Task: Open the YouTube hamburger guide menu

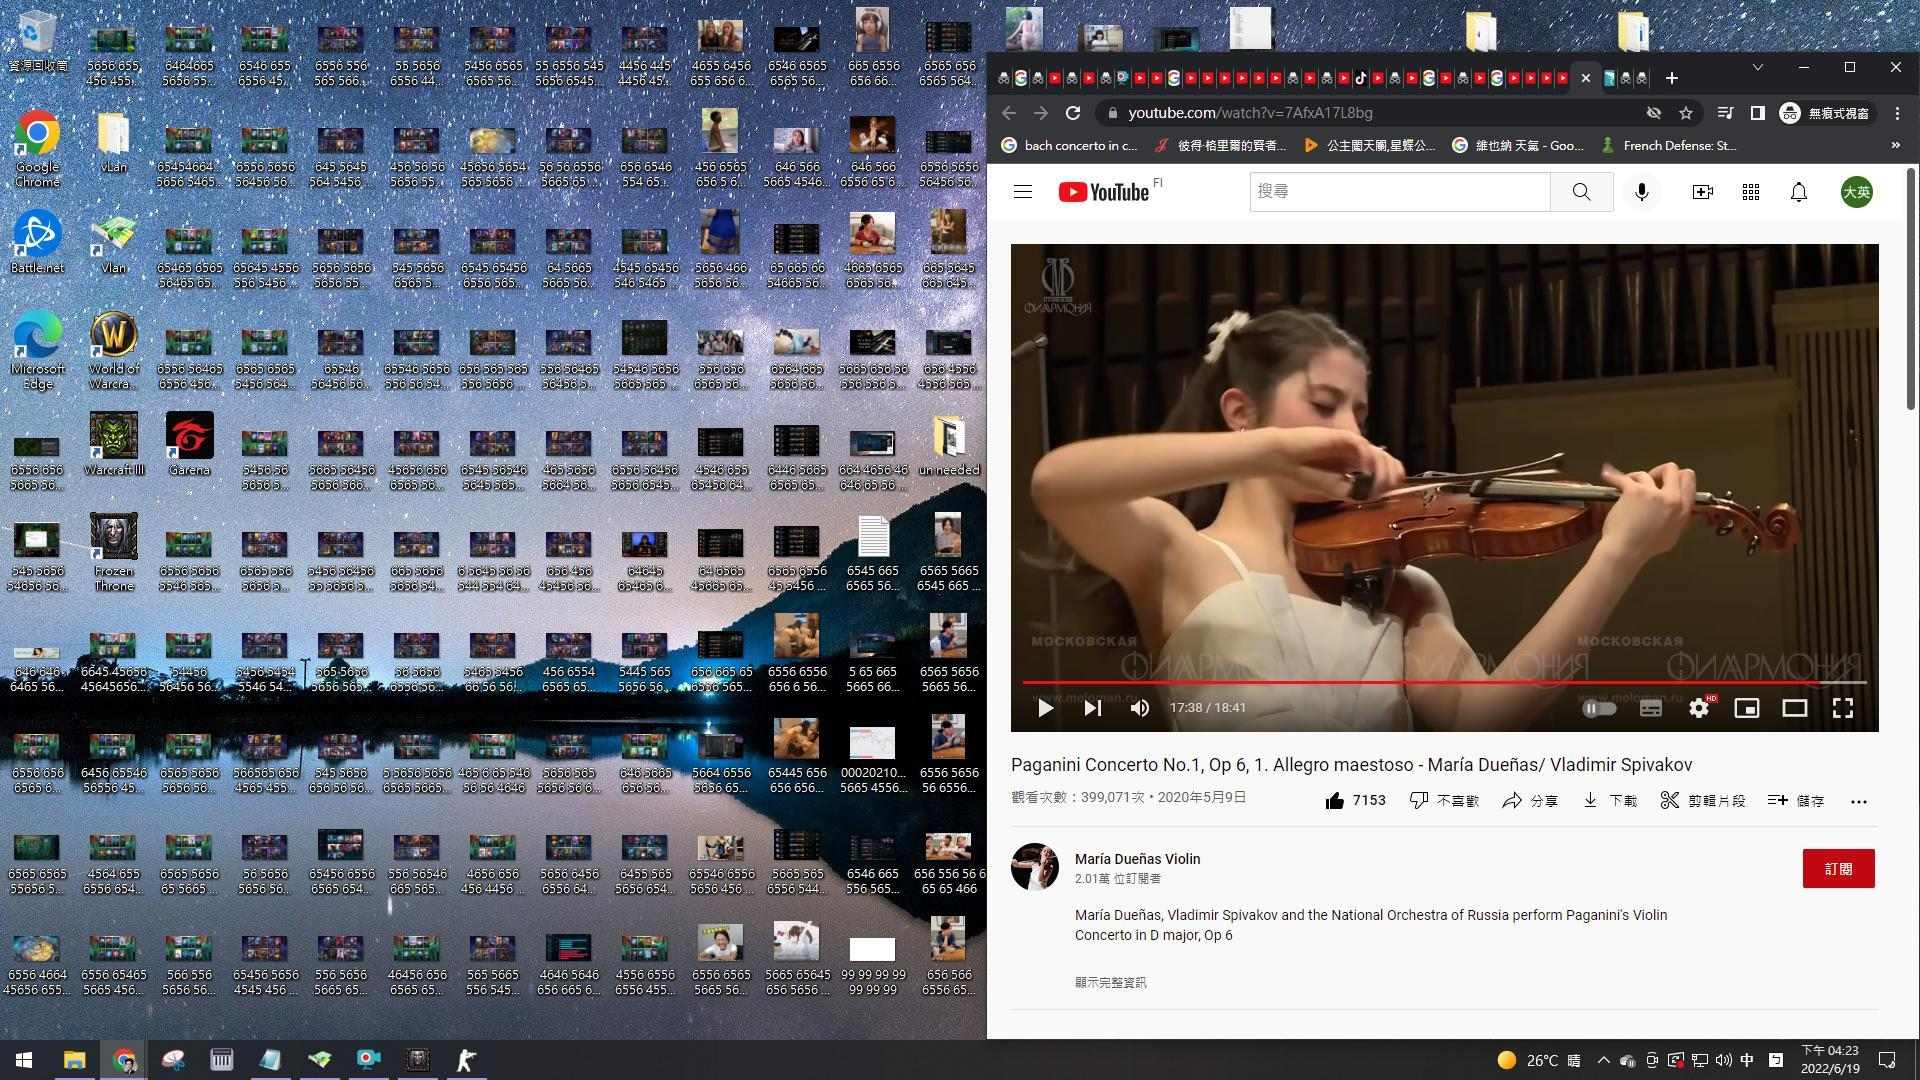Action: pos(1022,192)
